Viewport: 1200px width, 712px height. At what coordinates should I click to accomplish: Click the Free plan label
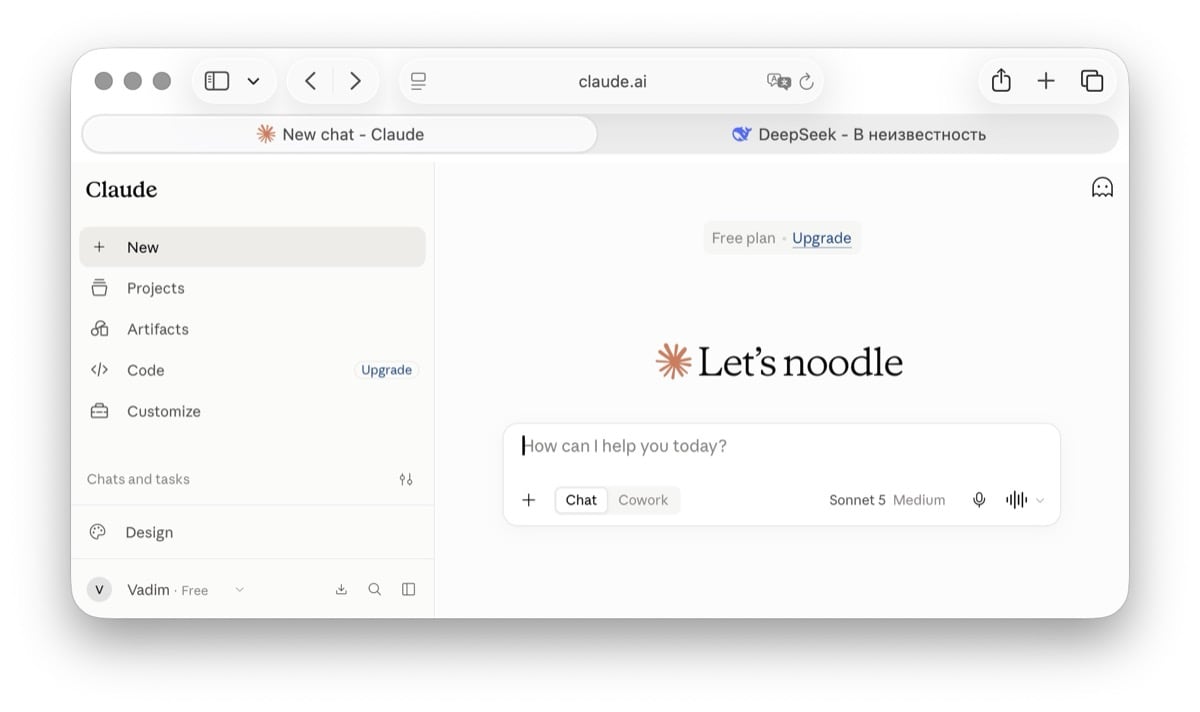pos(743,238)
